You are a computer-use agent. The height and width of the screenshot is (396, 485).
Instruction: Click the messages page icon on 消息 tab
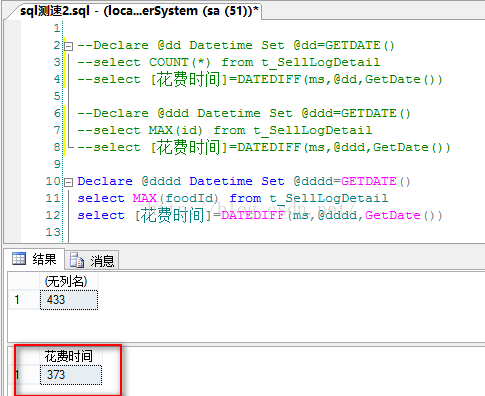[x=77, y=260]
